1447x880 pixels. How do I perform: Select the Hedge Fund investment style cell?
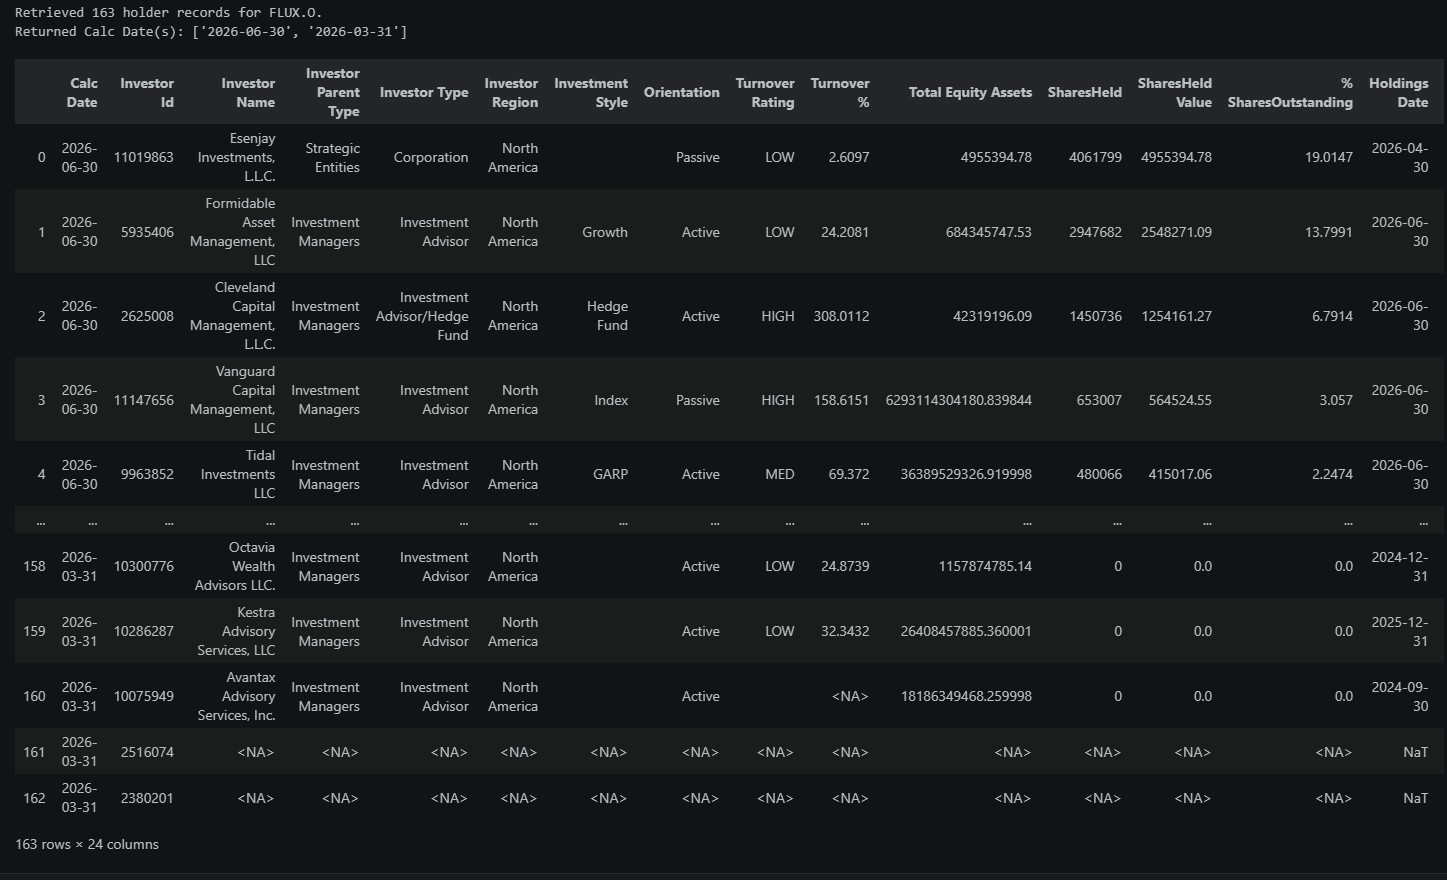tap(608, 316)
